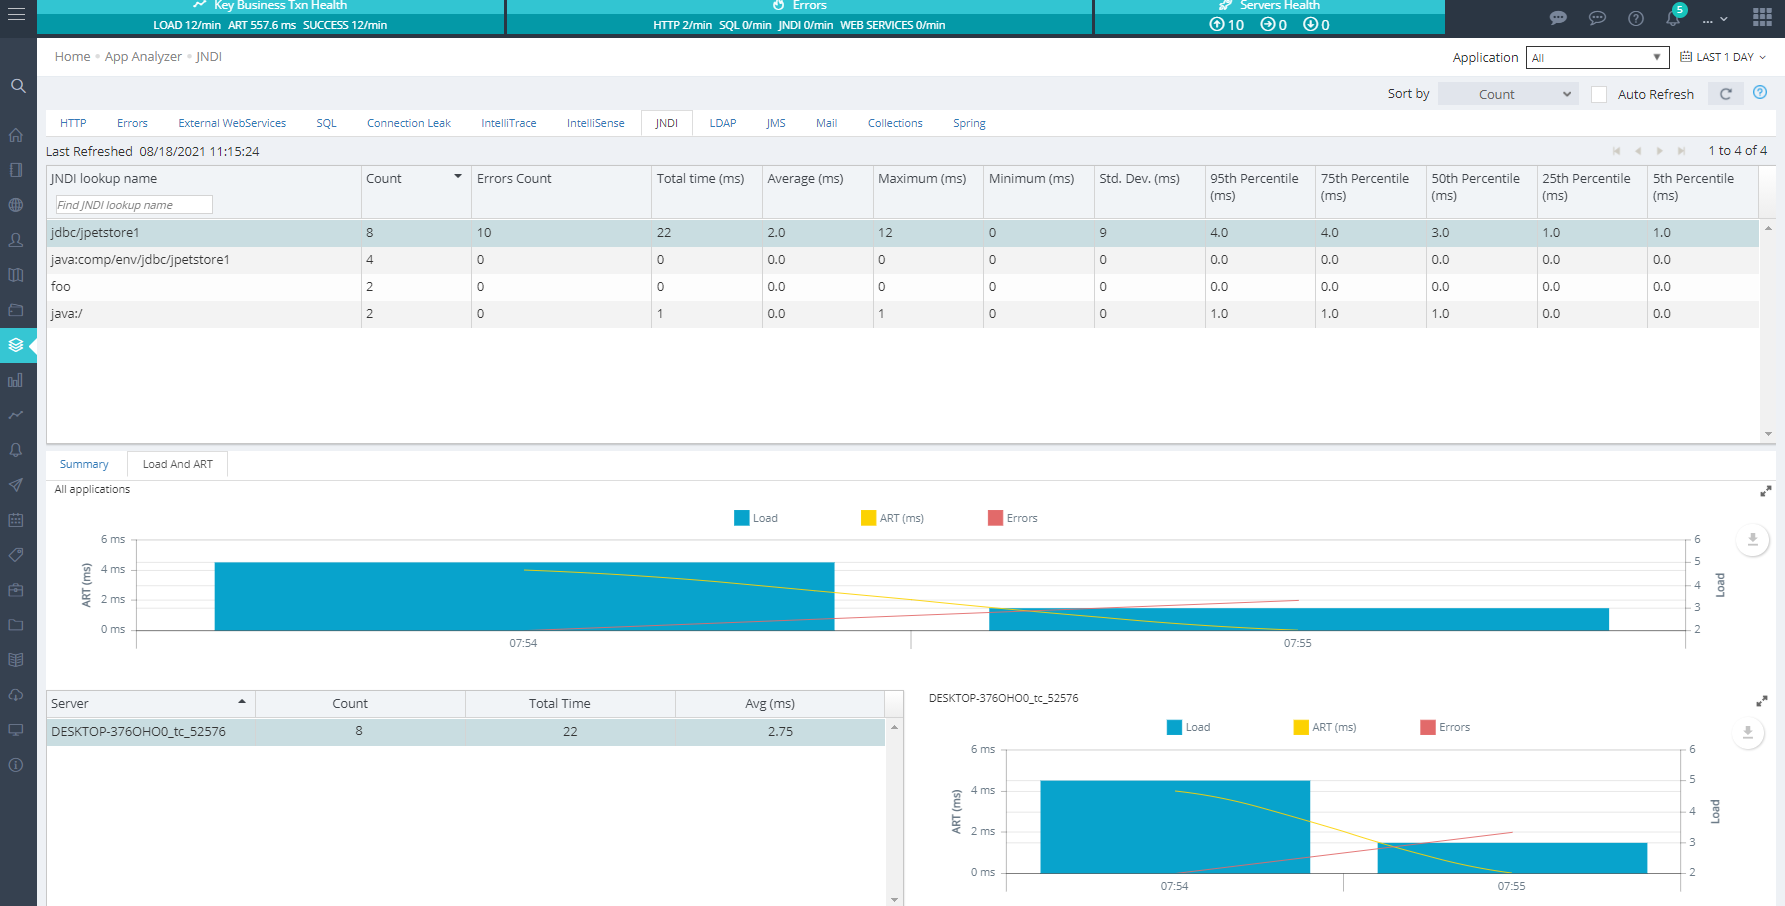Image resolution: width=1785 pixels, height=906 pixels.
Task: Open the hamburger menu in sidebar
Action: pos(17,15)
